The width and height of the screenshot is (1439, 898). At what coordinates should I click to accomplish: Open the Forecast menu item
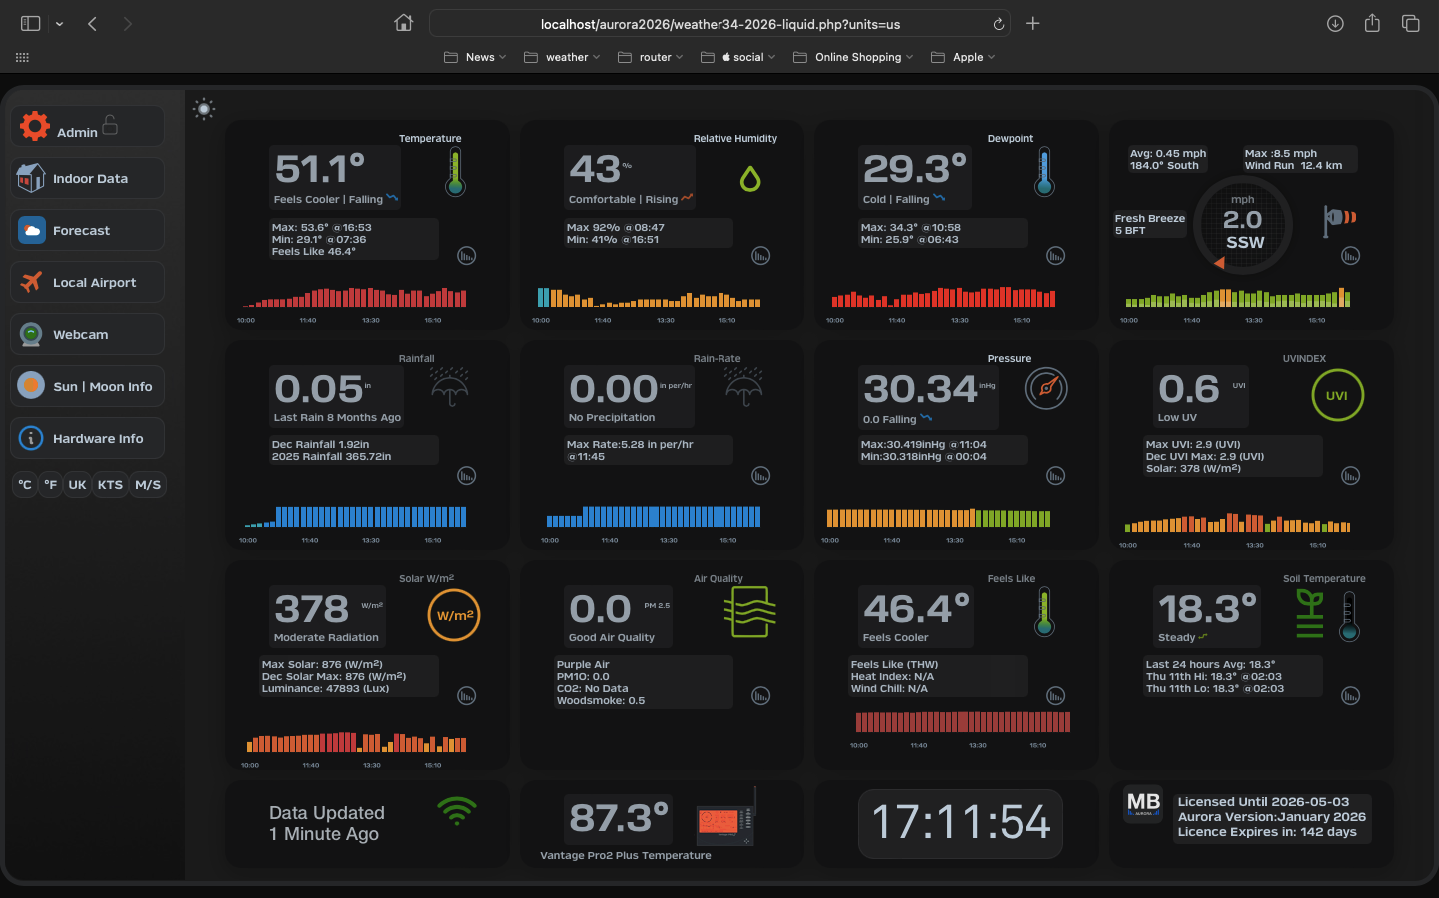pyautogui.click(x=87, y=231)
